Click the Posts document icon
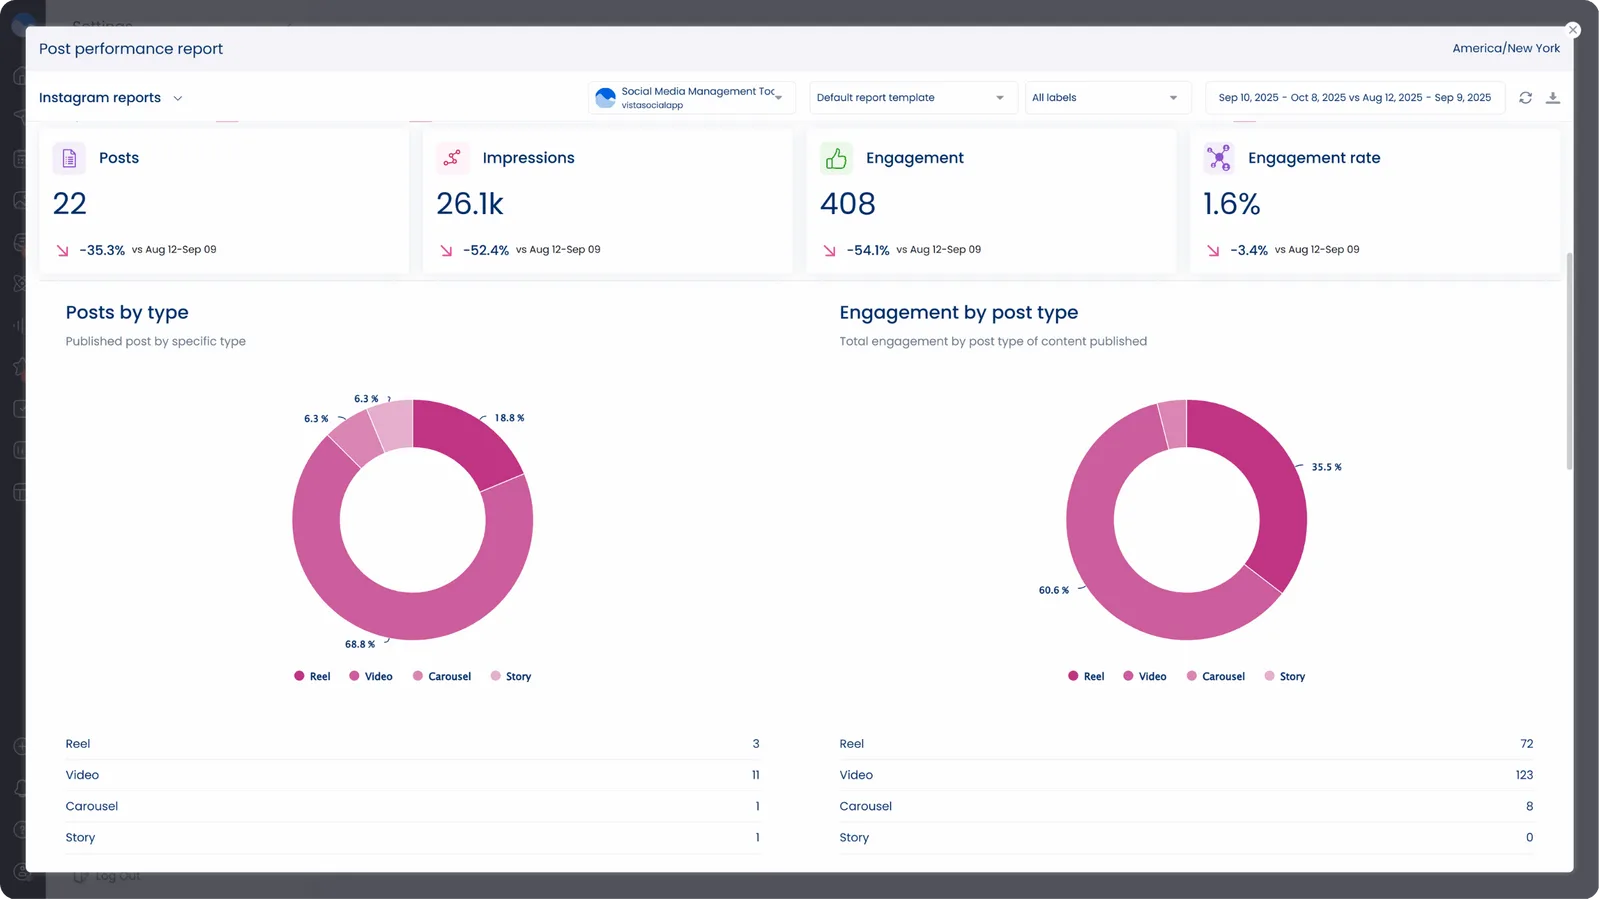The image size is (1600, 900). tap(69, 158)
